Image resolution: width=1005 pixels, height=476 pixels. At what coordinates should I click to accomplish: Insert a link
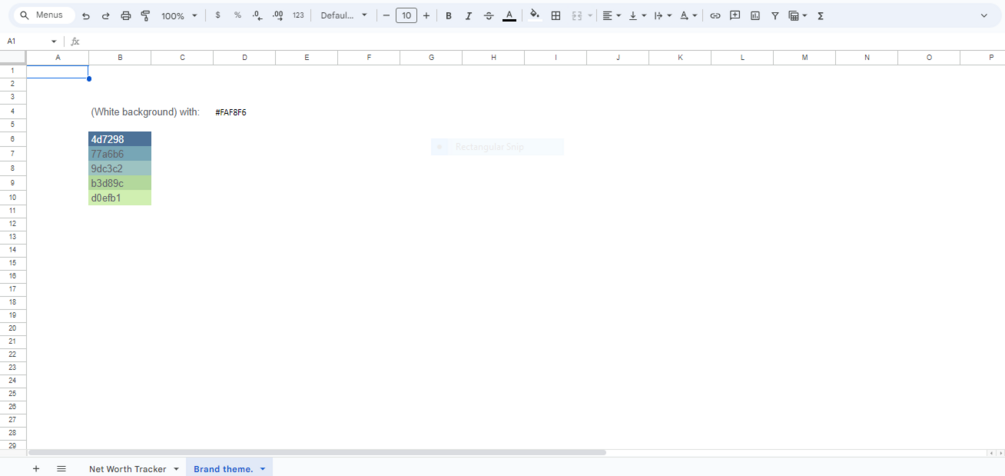coord(715,16)
